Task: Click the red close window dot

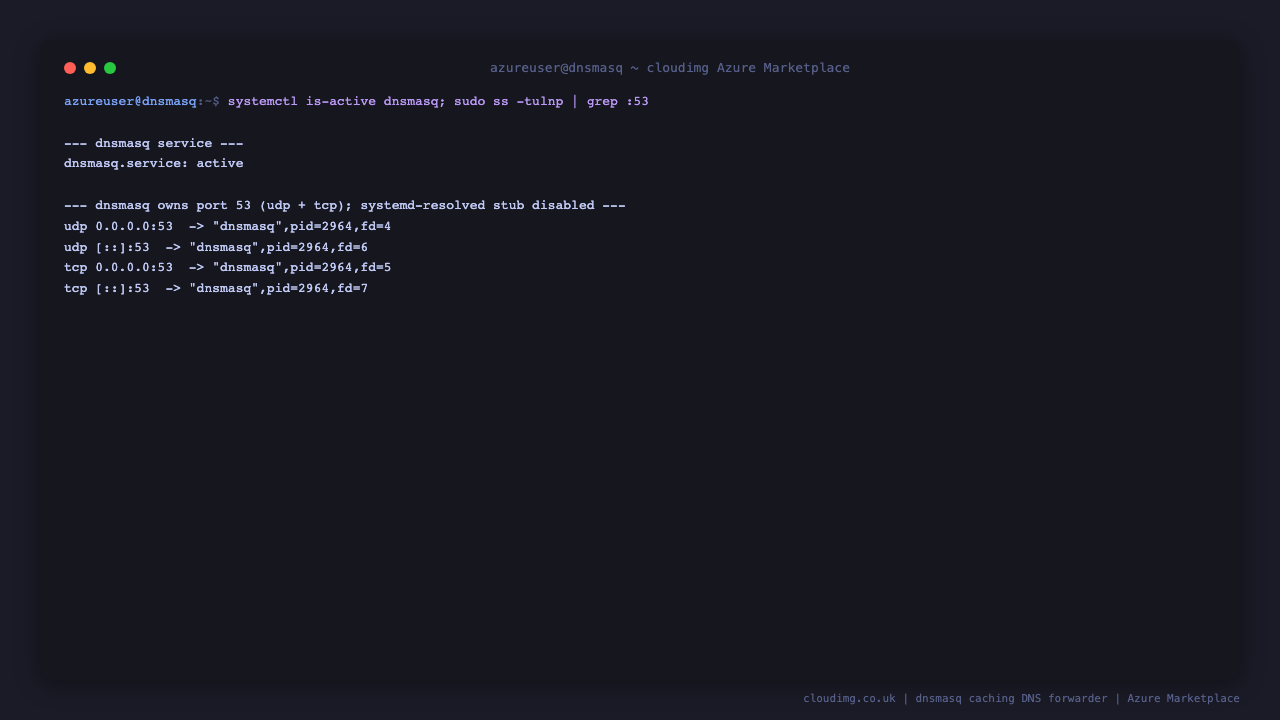Action: click(x=70, y=68)
